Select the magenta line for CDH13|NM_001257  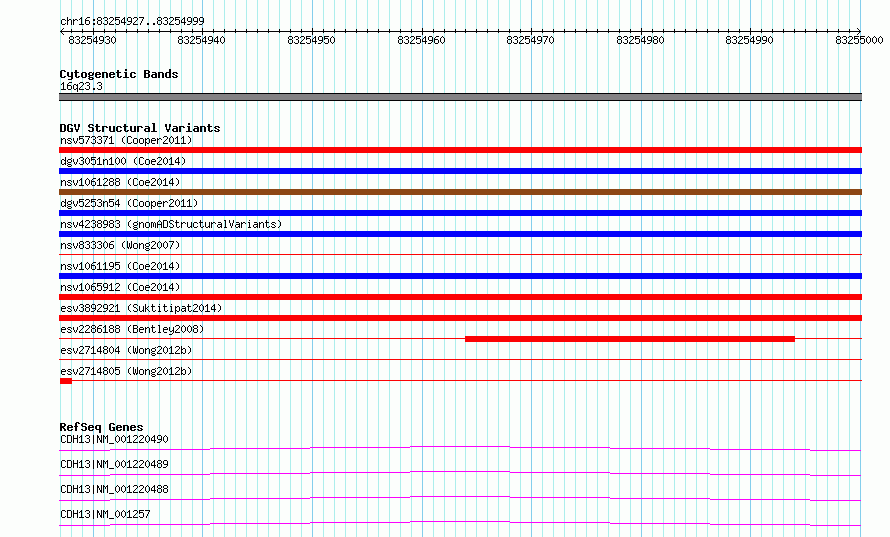(x=460, y=523)
